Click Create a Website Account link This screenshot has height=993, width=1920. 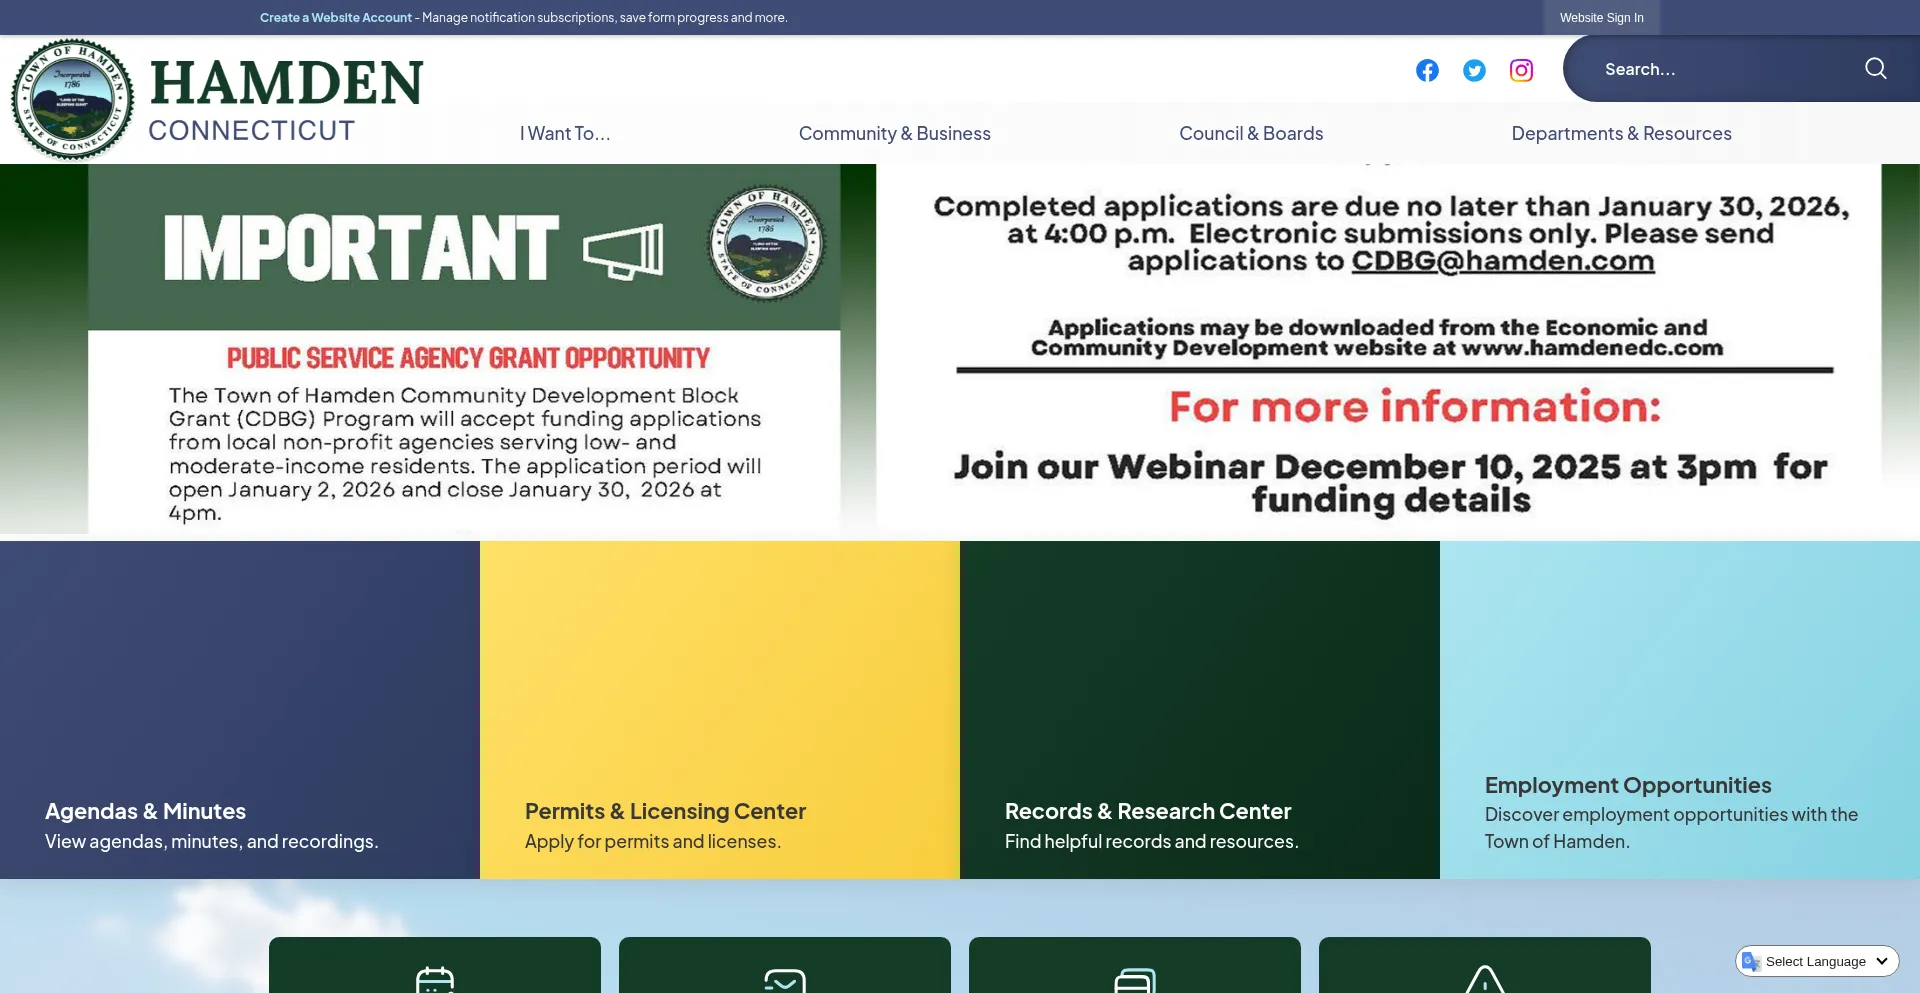coord(336,17)
